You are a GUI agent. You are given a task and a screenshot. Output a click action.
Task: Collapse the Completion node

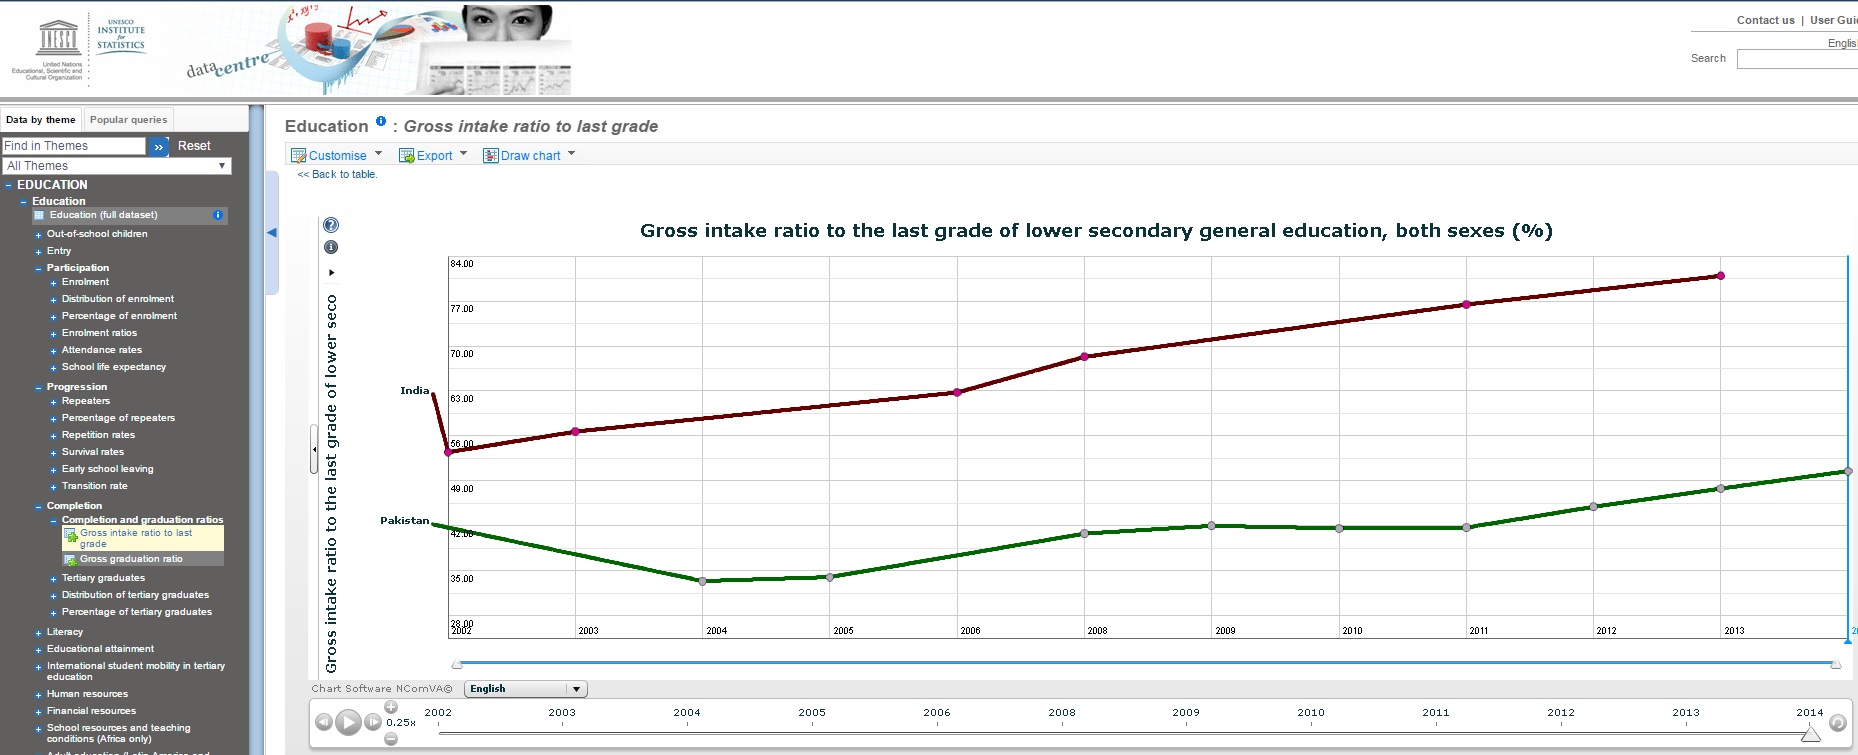[38, 507]
